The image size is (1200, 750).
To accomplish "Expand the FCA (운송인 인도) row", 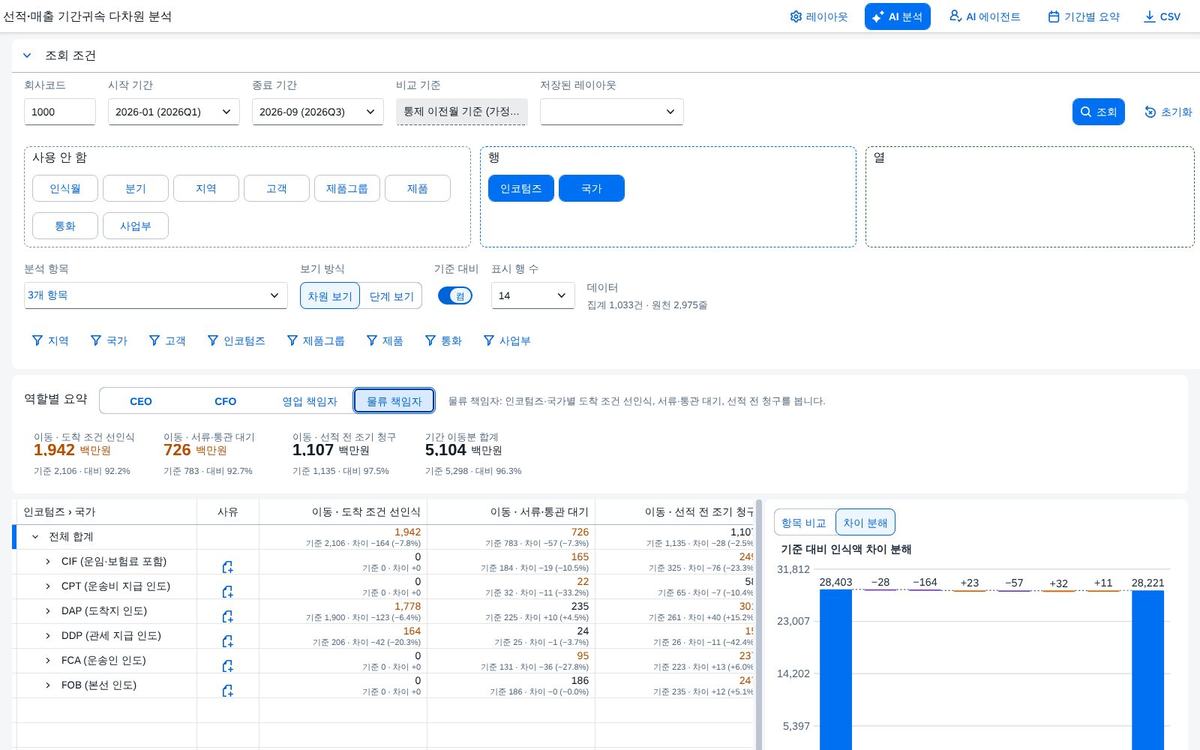I will point(47,661).
